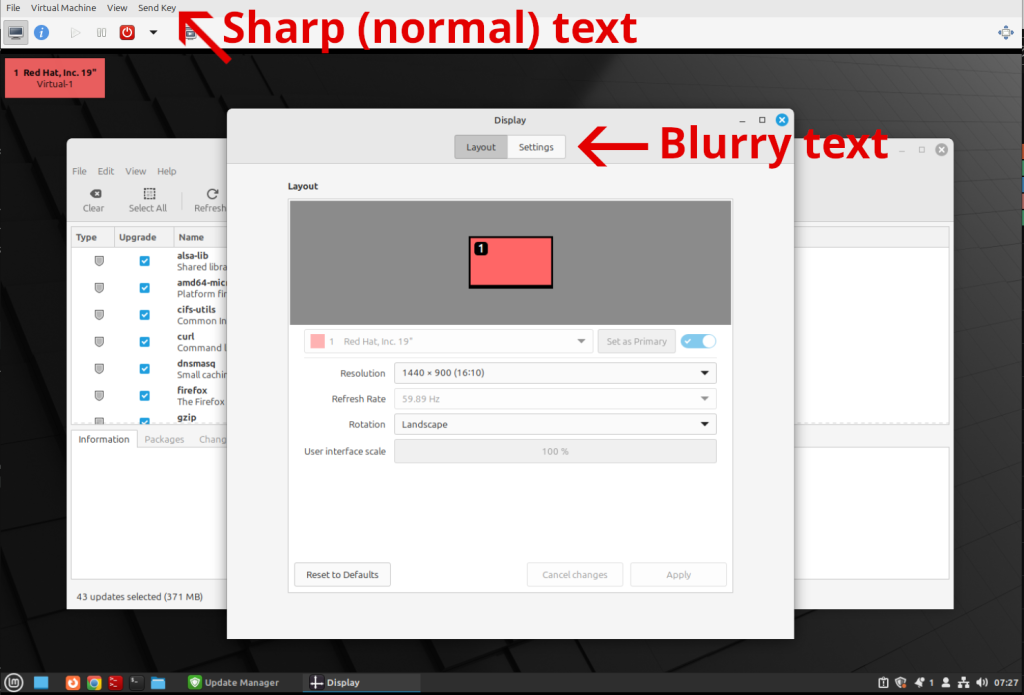Click User interface scale 100 % button
Image resolution: width=1024 pixels, height=695 pixels.
[555, 451]
